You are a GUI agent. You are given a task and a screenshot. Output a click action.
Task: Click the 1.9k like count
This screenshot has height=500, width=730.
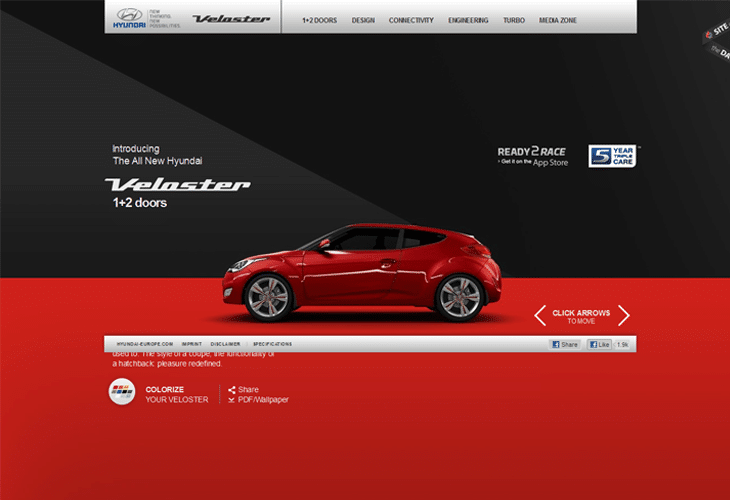pos(622,345)
